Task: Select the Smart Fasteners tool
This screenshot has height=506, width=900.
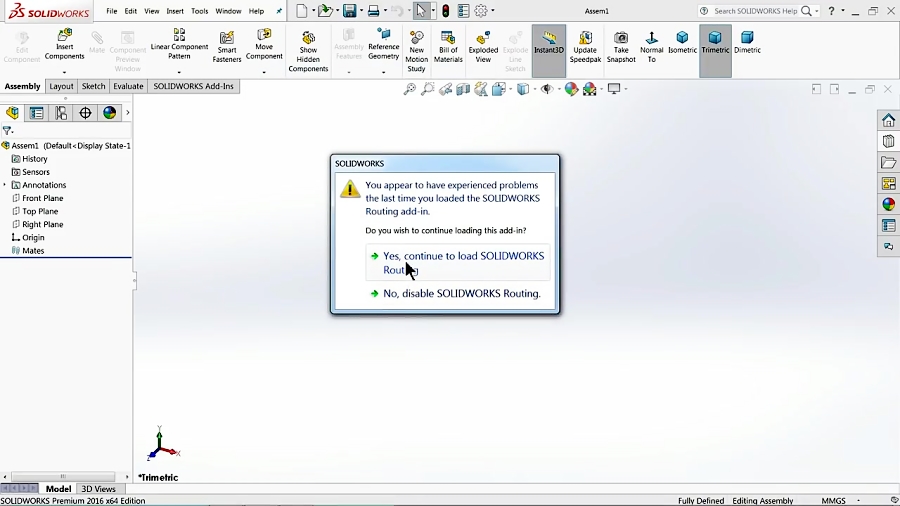Action: (227, 46)
